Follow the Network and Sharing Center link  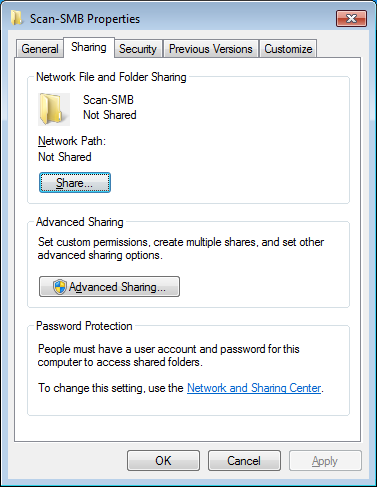click(254, 388)
